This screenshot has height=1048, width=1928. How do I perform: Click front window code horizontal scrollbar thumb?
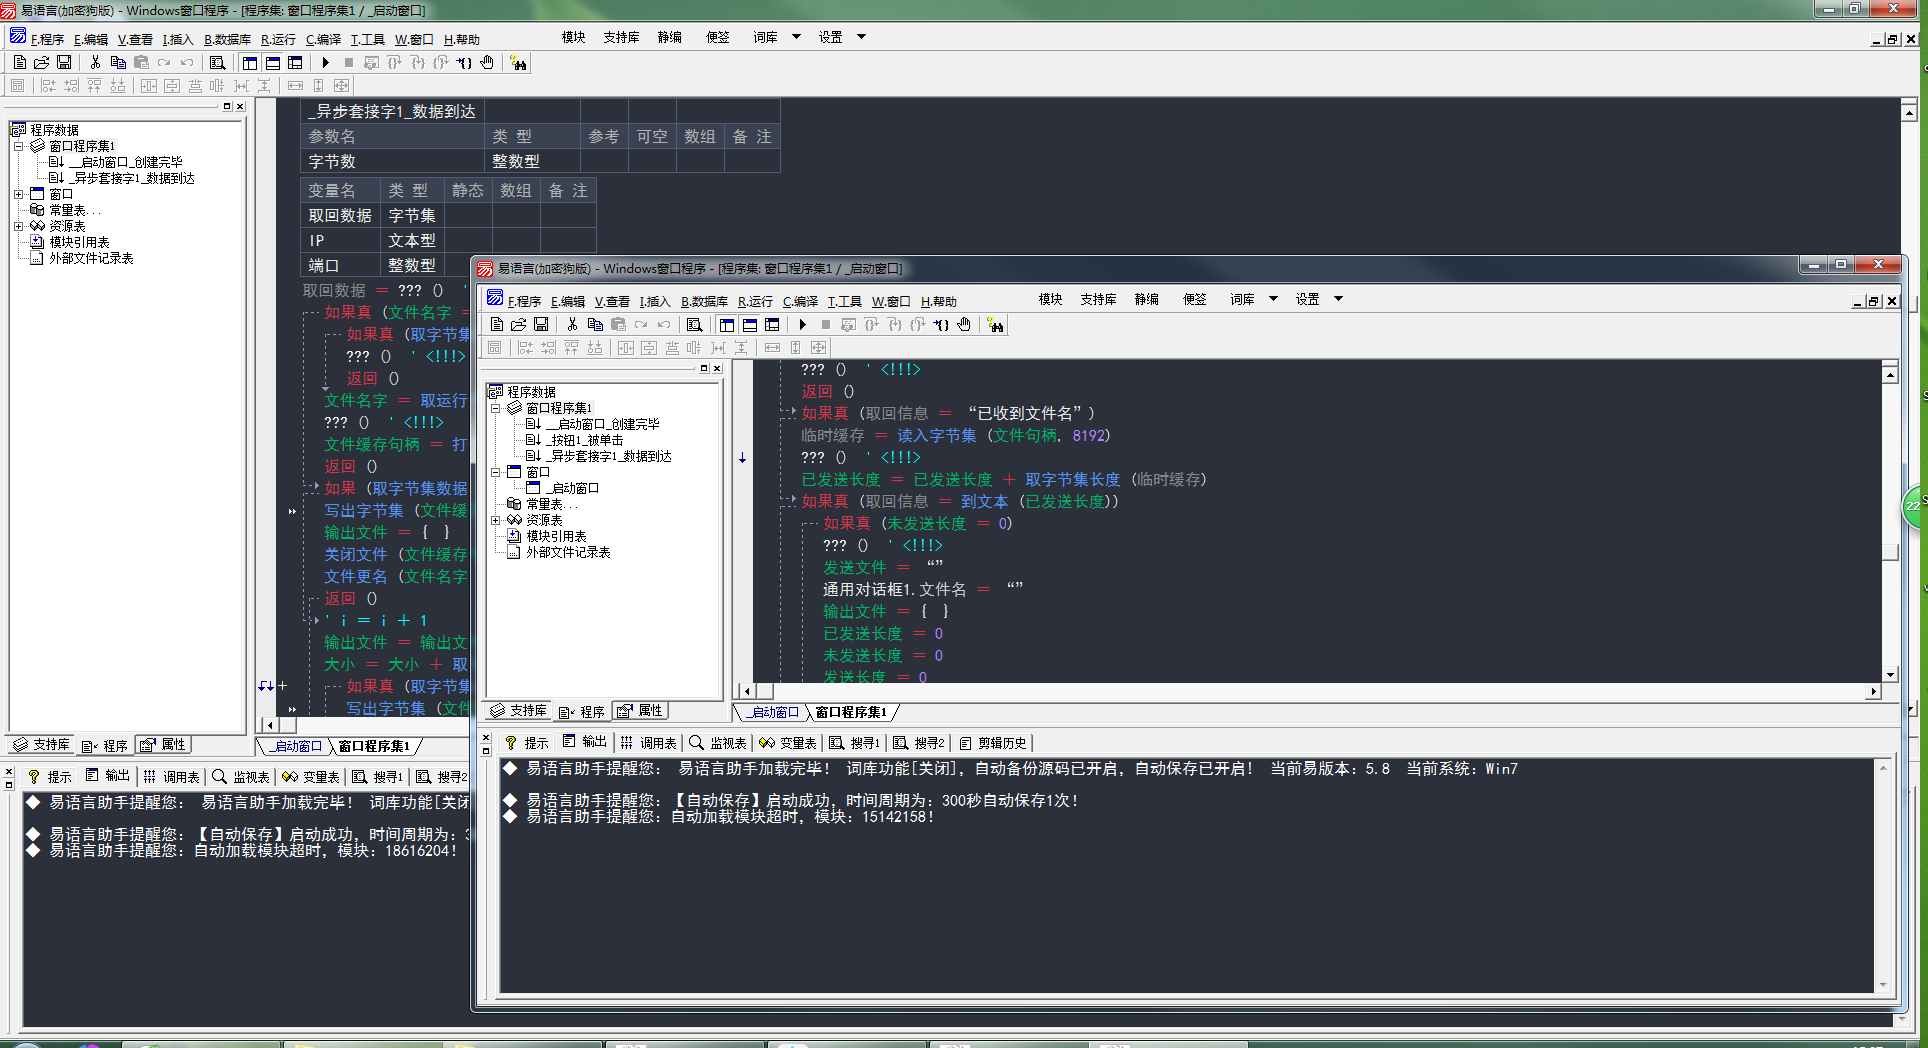(765, 691)
